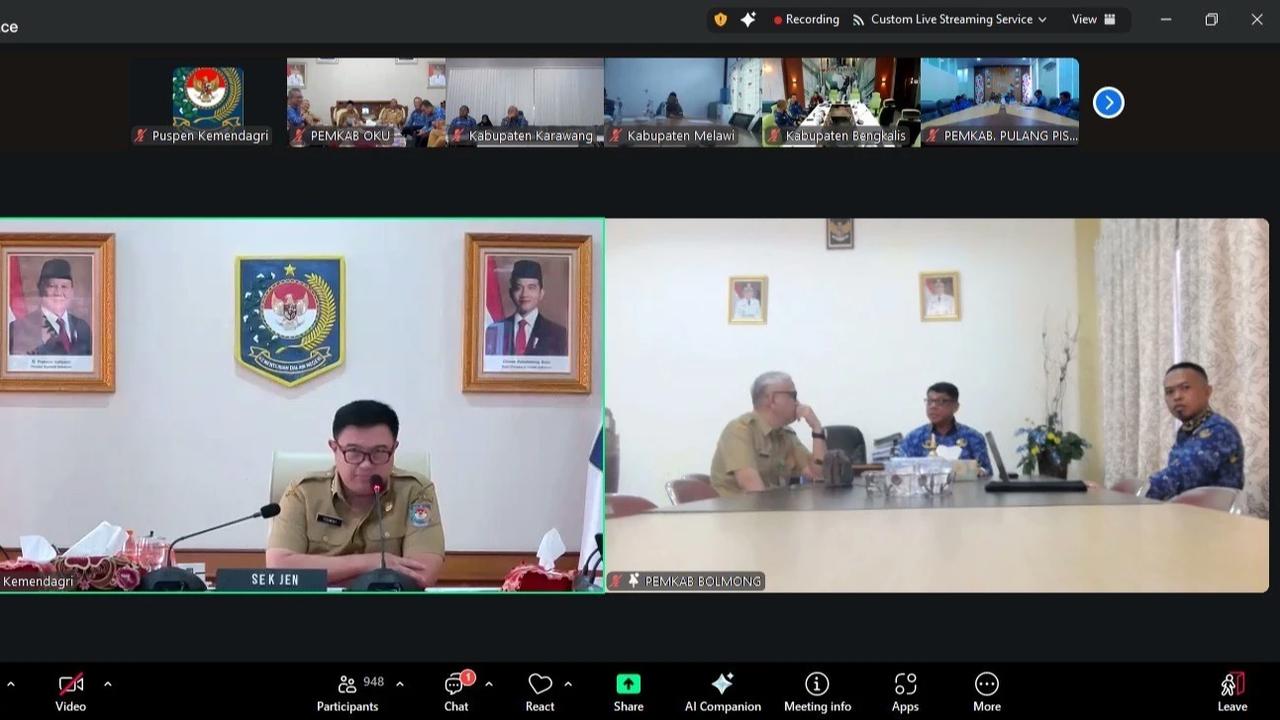Click the PEMKAB BOLMONG video tile
The image size is (1280, 720).
(937, 406)
